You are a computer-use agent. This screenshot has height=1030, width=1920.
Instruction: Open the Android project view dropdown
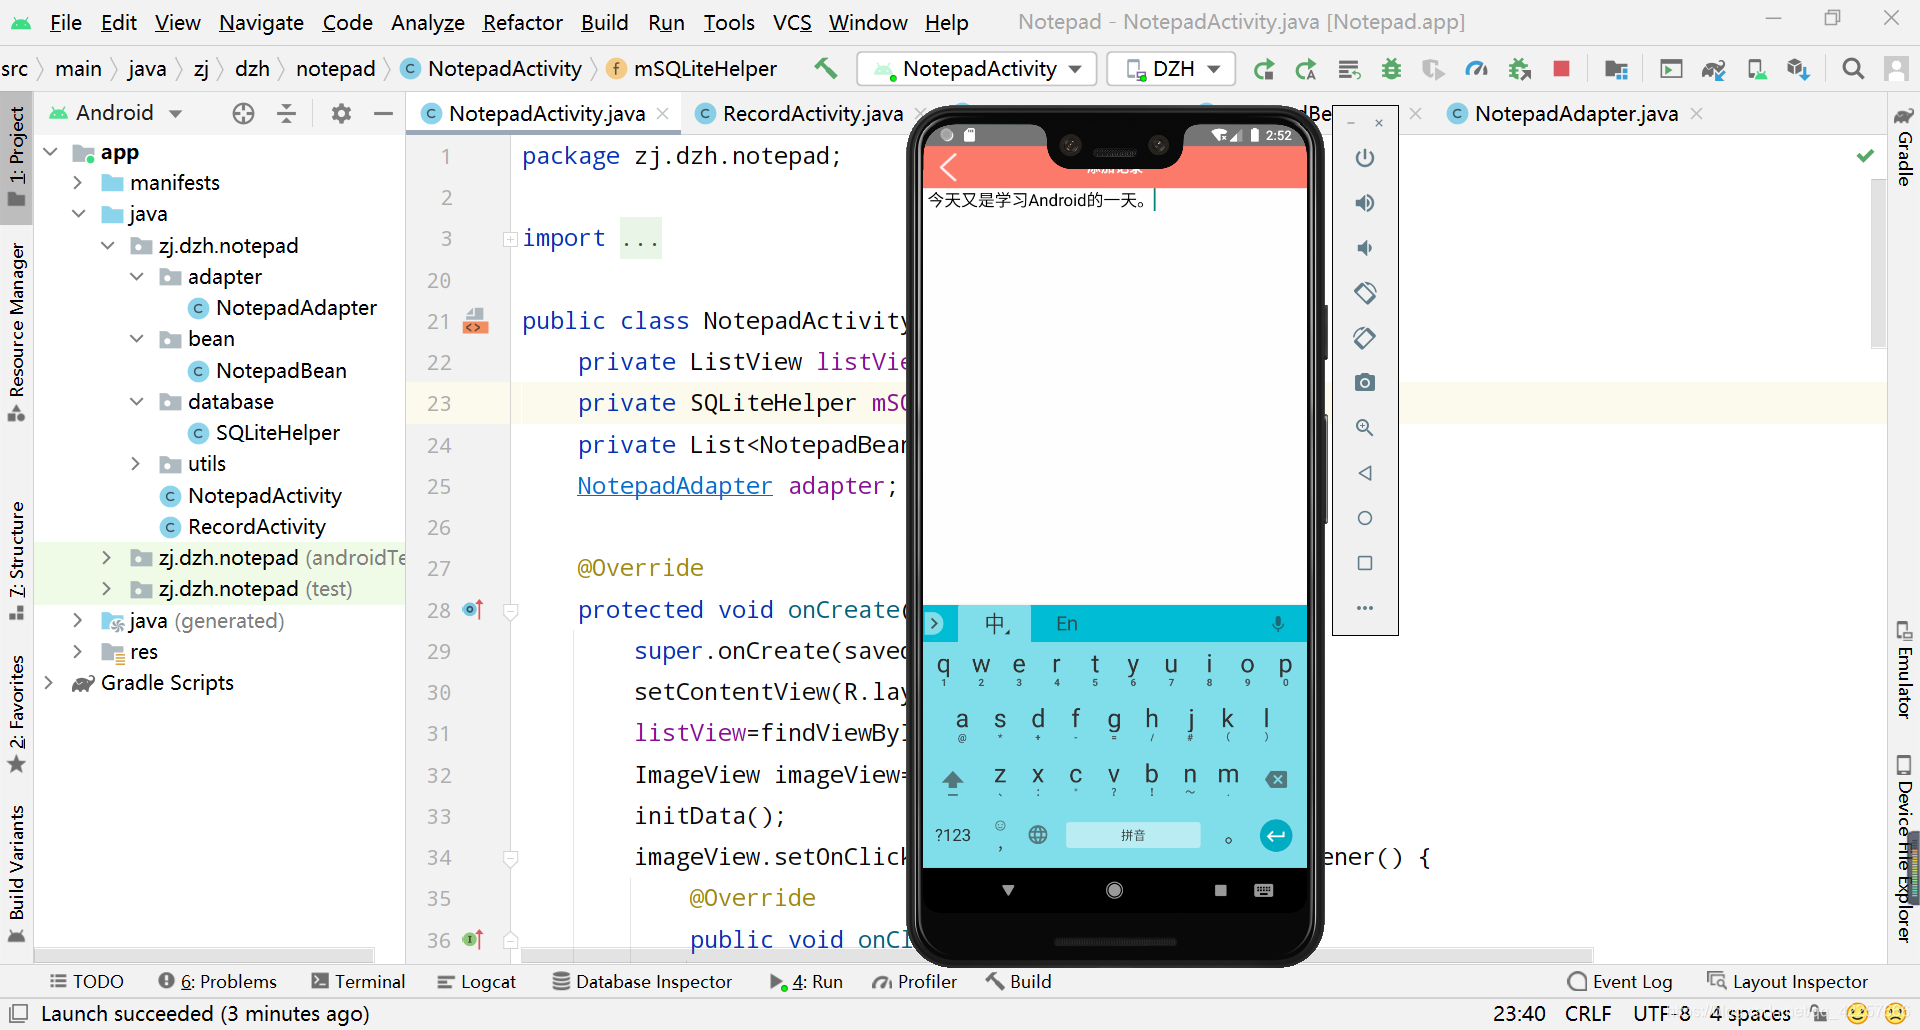pyautogui.click(x=115, y=113)
